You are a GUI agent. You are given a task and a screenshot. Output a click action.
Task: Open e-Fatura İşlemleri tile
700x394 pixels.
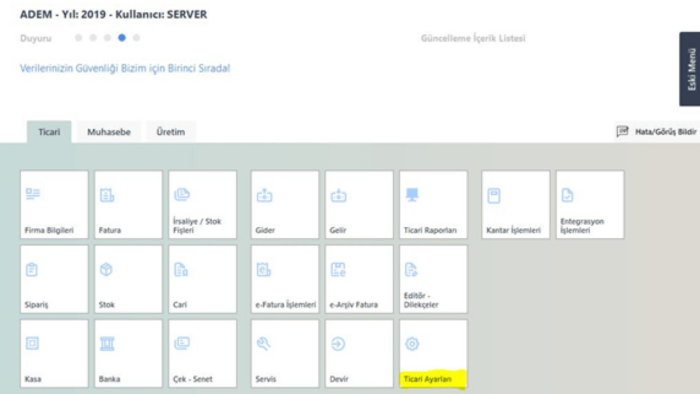pyautogui.click(x=285, y=279)
